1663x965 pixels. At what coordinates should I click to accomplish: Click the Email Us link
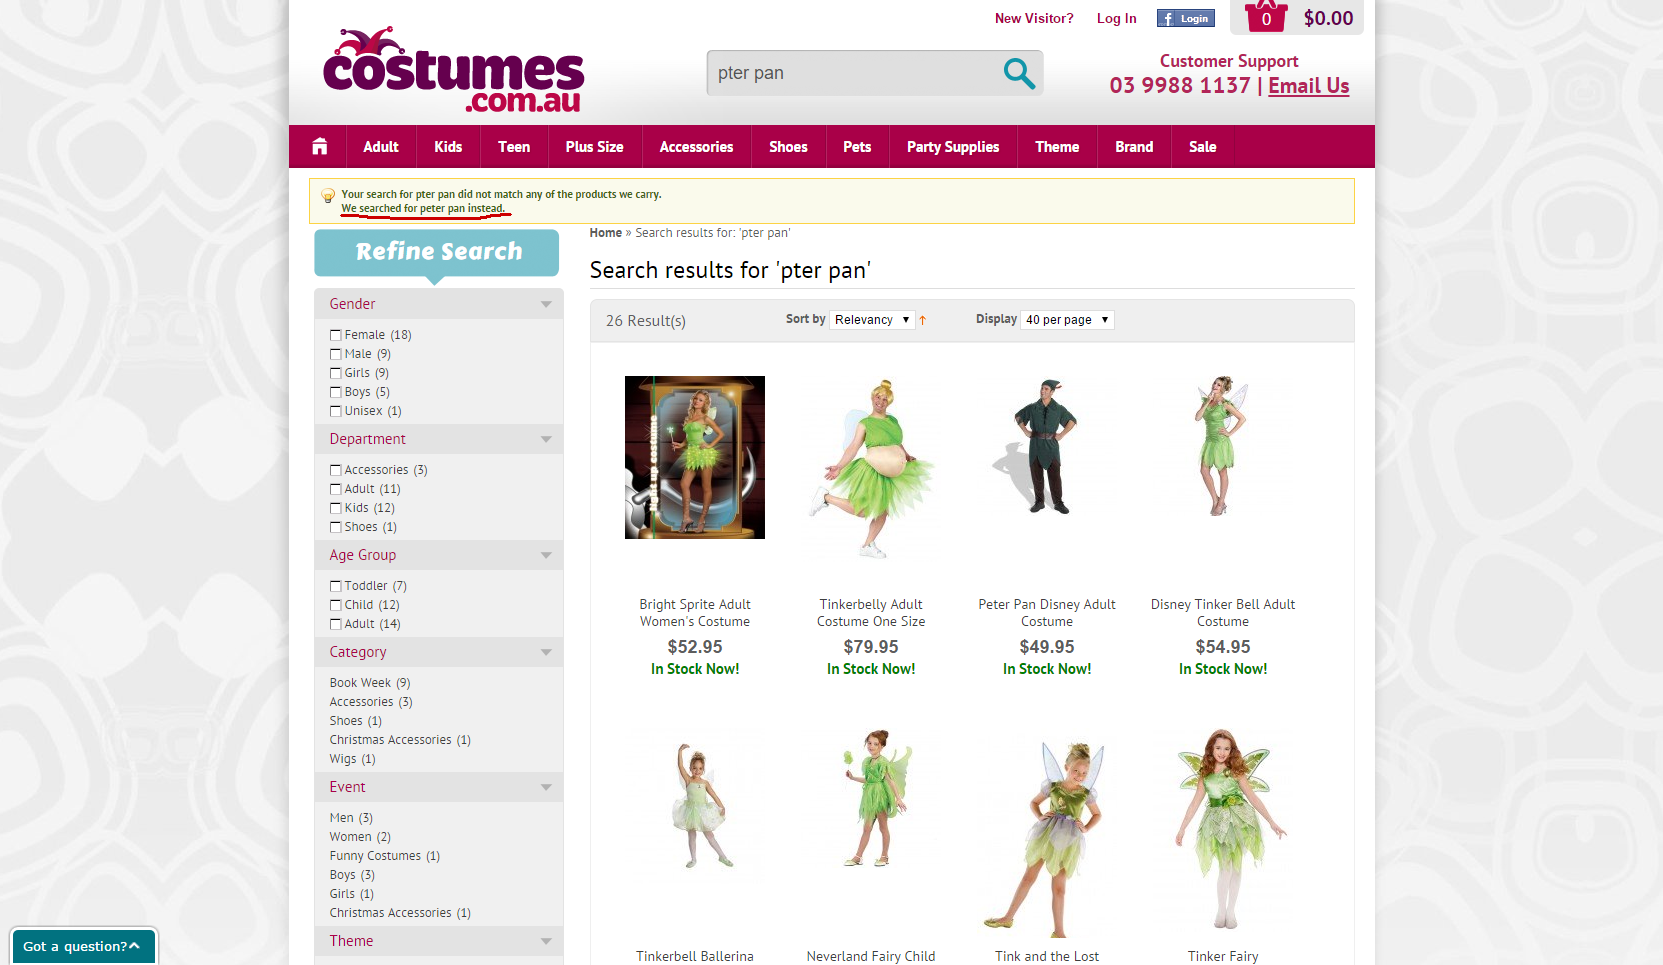pos(1309,86)
